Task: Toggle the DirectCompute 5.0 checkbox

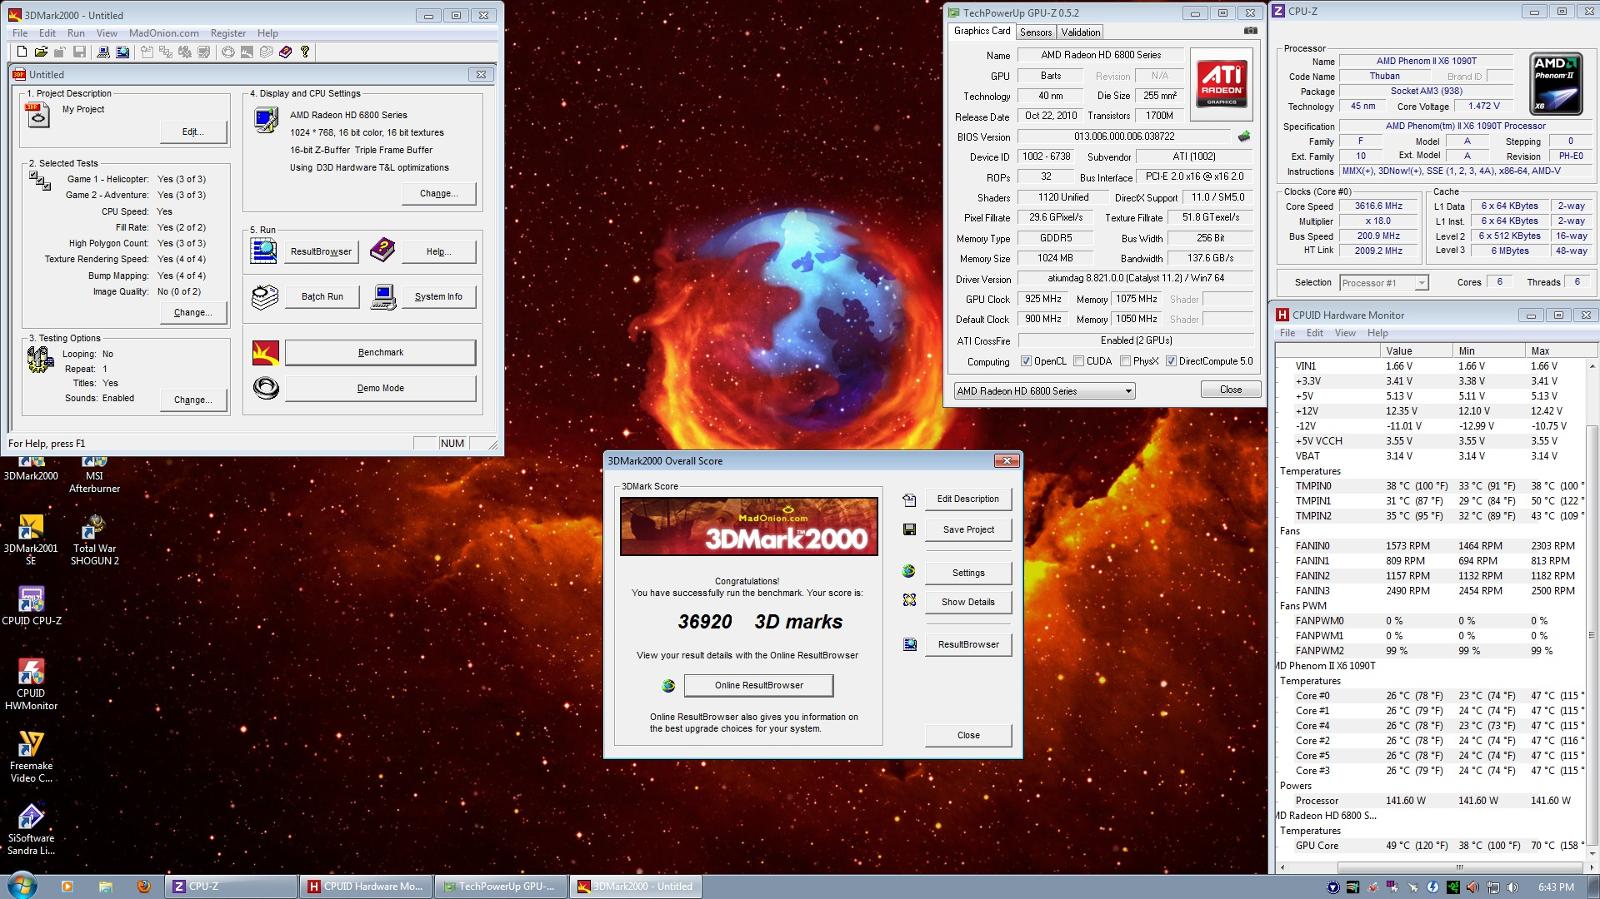Action: (1171, 361)
